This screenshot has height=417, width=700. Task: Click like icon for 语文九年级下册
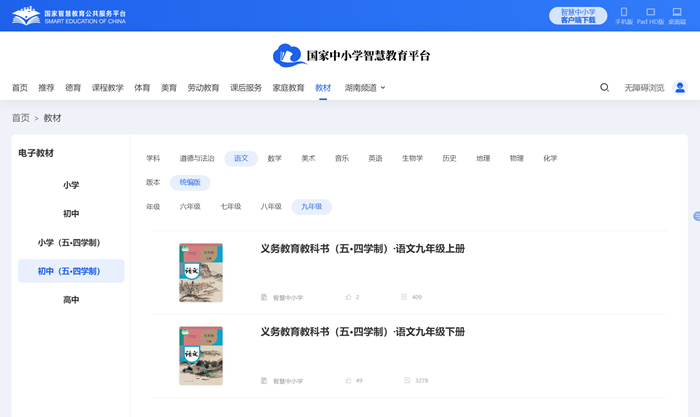tap(348, 381)
